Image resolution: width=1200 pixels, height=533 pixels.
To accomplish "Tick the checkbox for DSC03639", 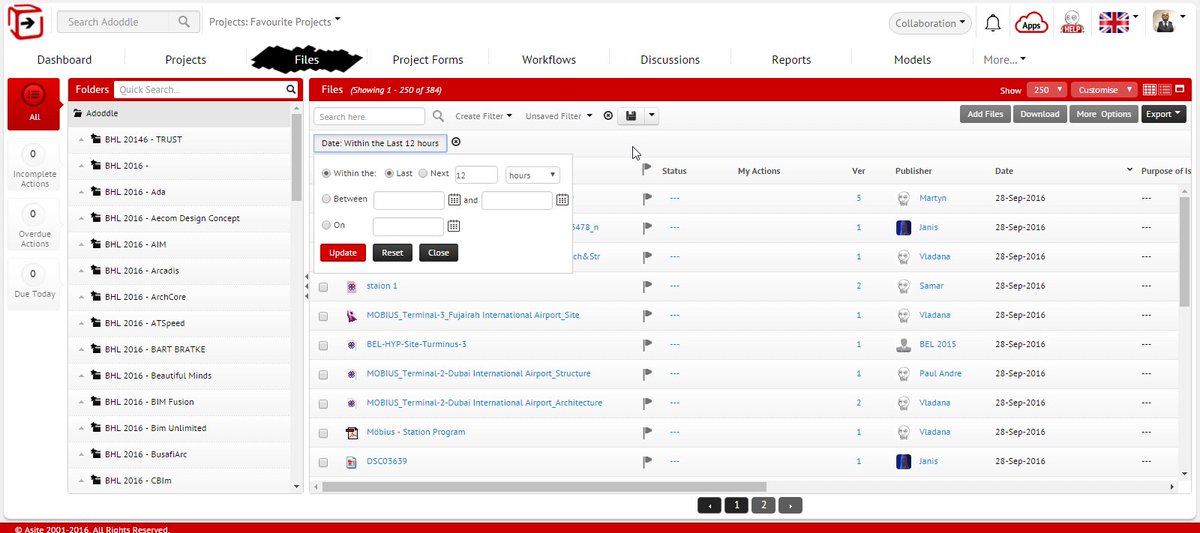I will [323, 463].
